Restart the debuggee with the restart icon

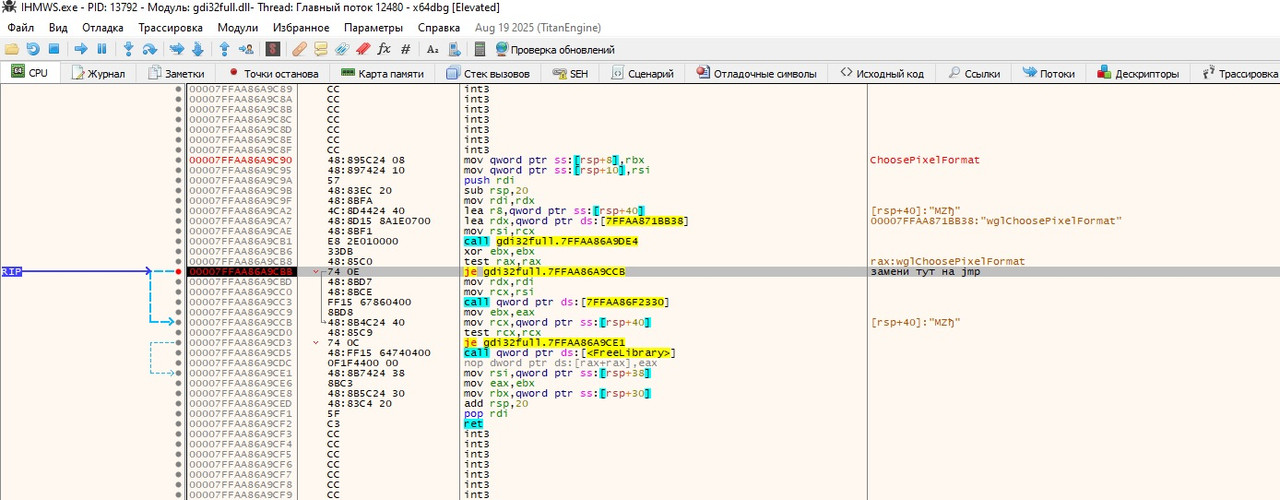pyautogui.click(x=33, y=49)
